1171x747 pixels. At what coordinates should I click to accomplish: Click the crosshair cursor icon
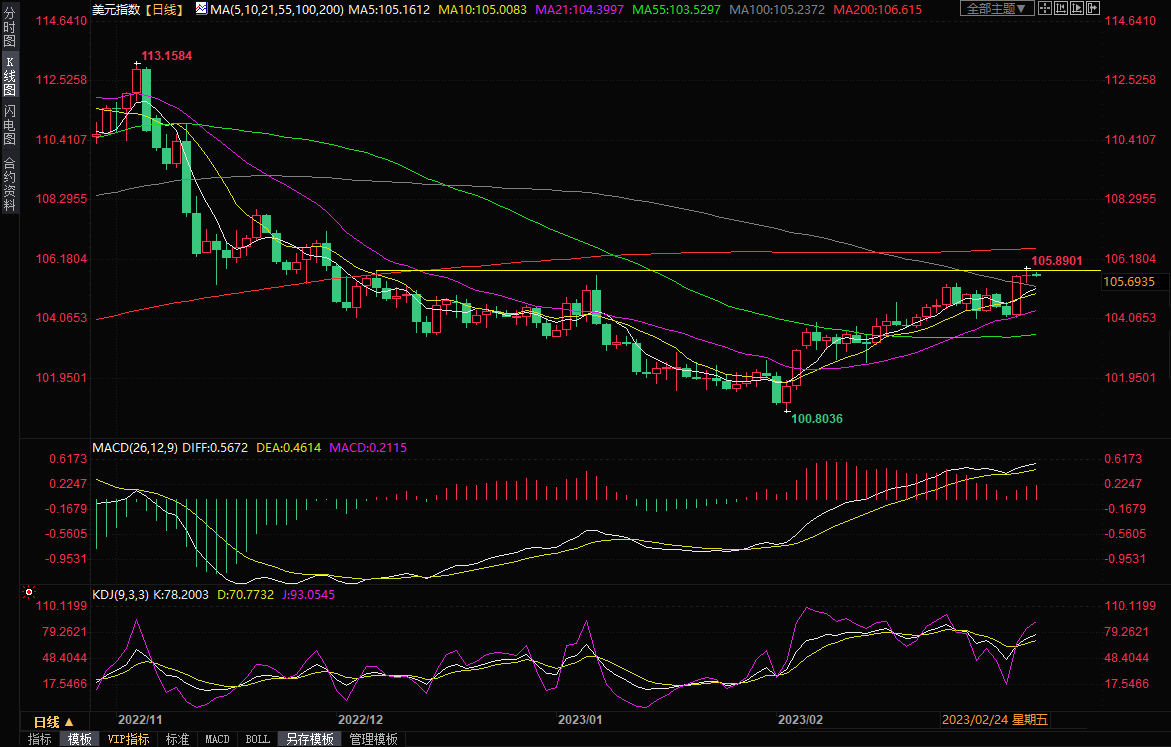coord(1045,9)
